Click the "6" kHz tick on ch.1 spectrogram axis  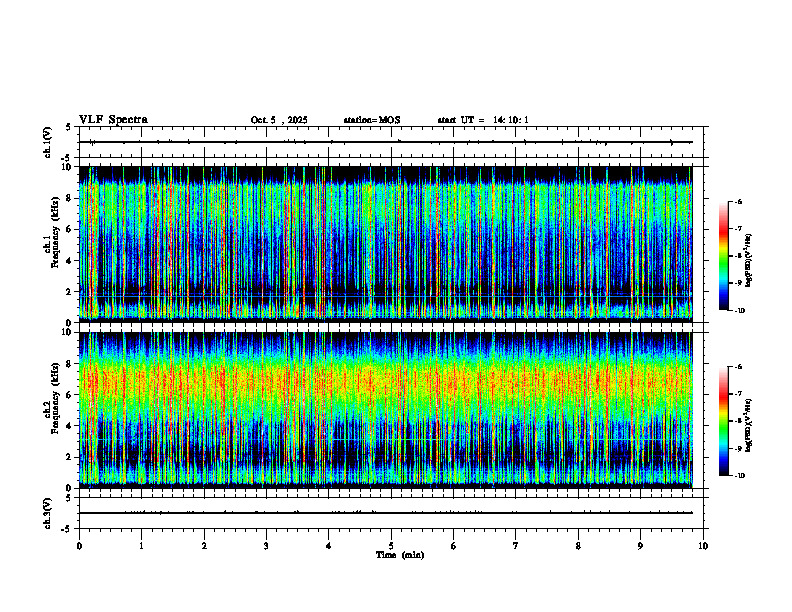coord(70,229)
